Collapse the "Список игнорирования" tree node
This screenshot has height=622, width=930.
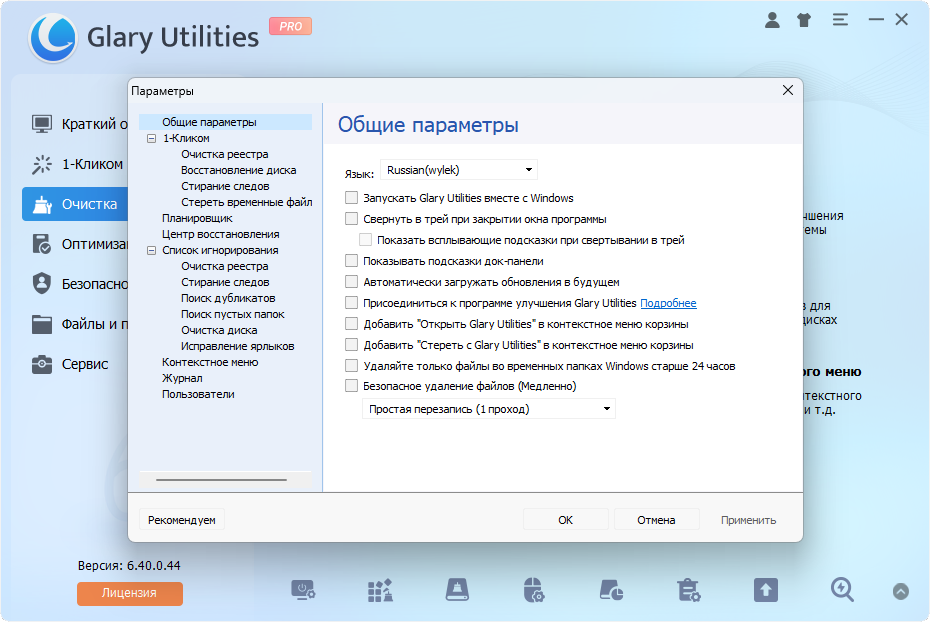pos(152,250)
